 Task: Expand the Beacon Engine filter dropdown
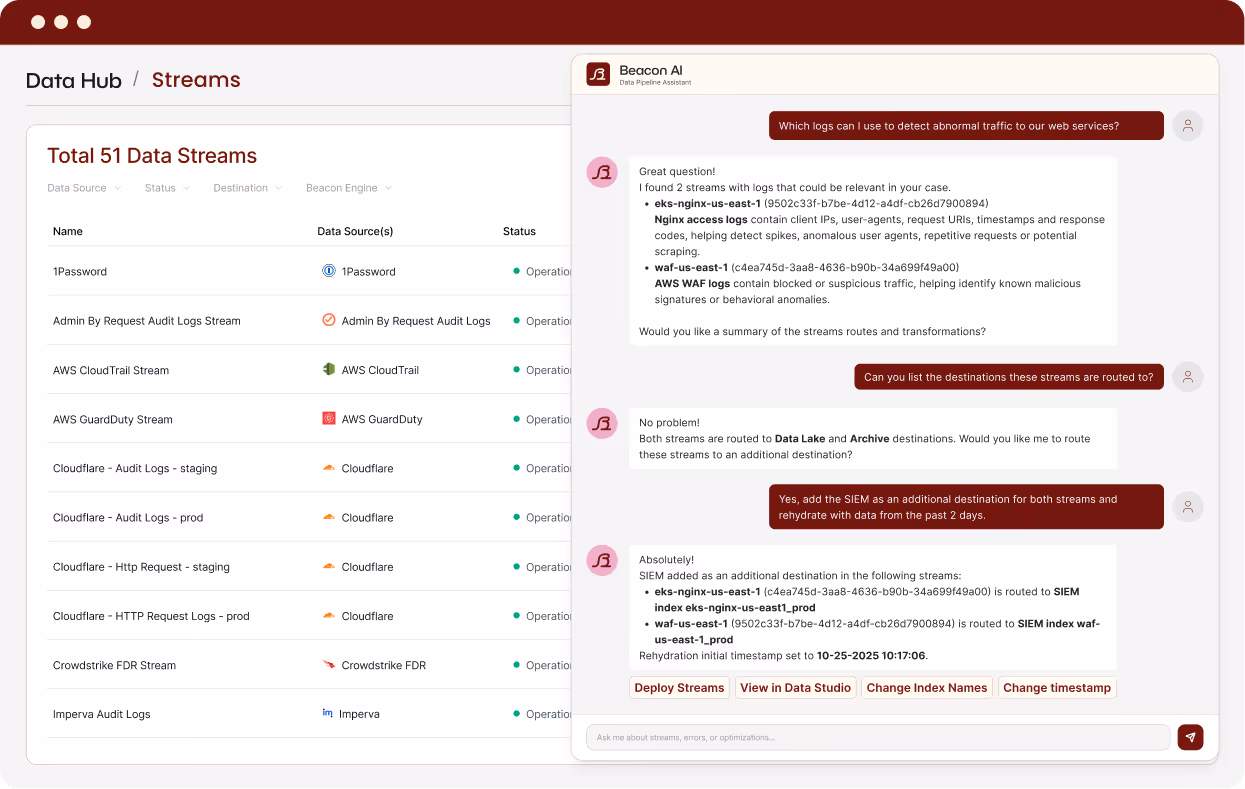[x=348, y=188]
